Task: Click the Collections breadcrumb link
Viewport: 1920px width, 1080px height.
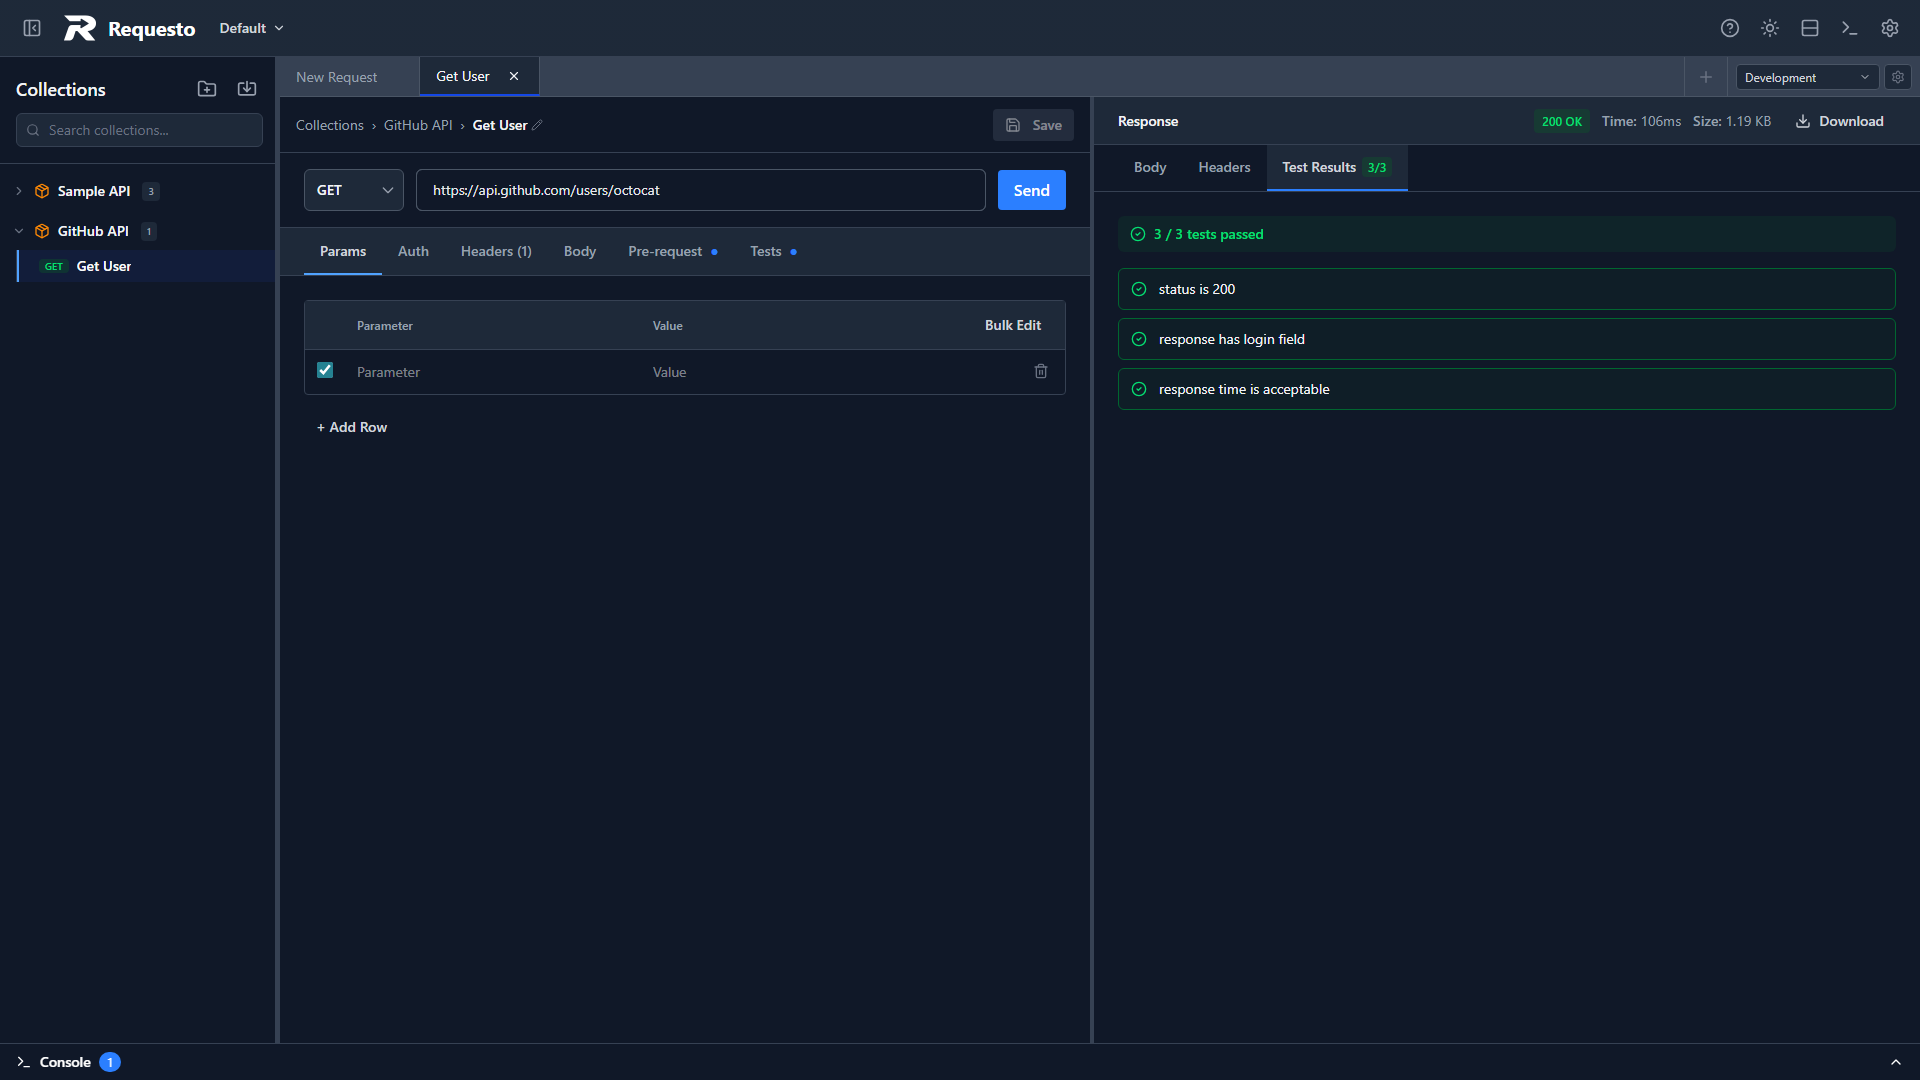Action: pos(330,125)
